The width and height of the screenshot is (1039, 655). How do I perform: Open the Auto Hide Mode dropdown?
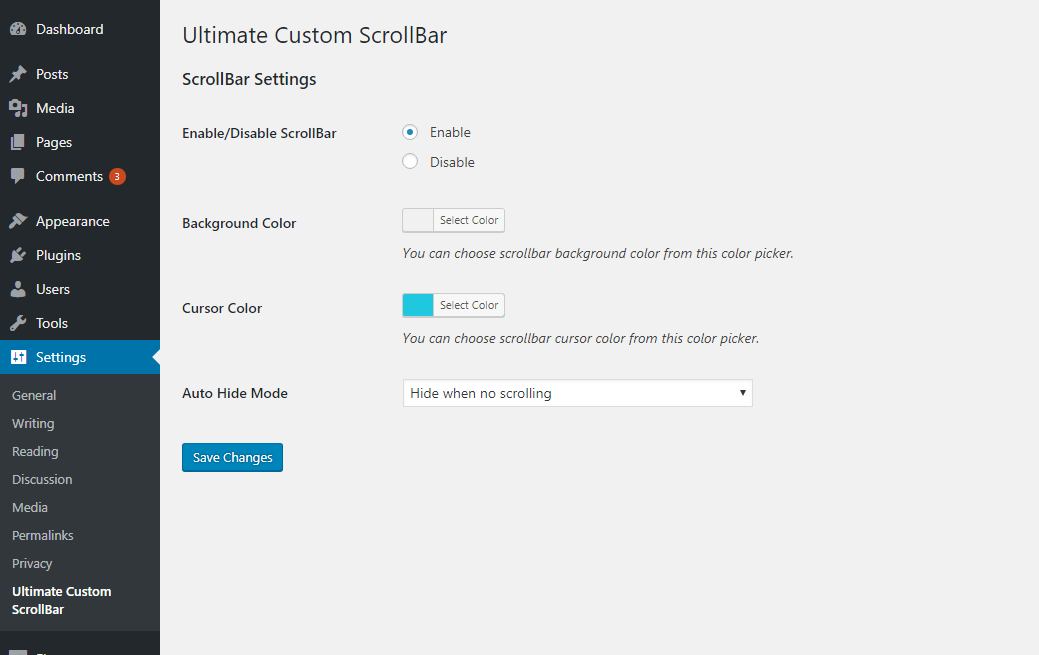577,393
